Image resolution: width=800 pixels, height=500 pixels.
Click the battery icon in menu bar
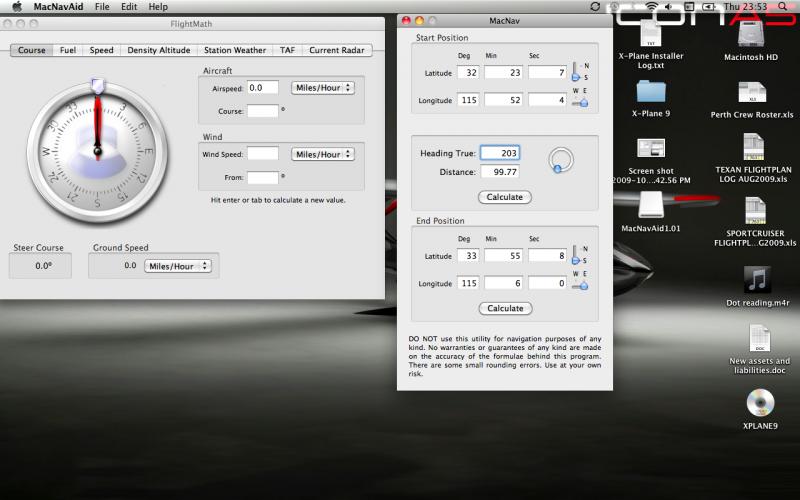click(x=708, y=7)
